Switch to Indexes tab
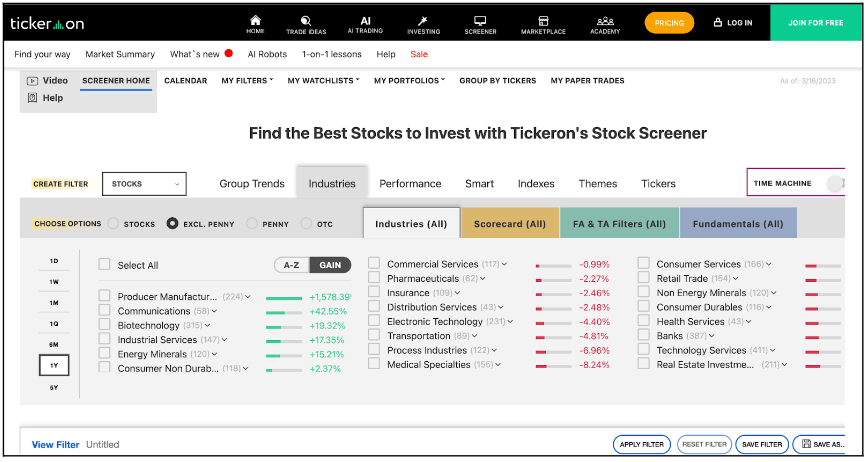This screenshot has height=462, width=866. (x=536, y=184)
